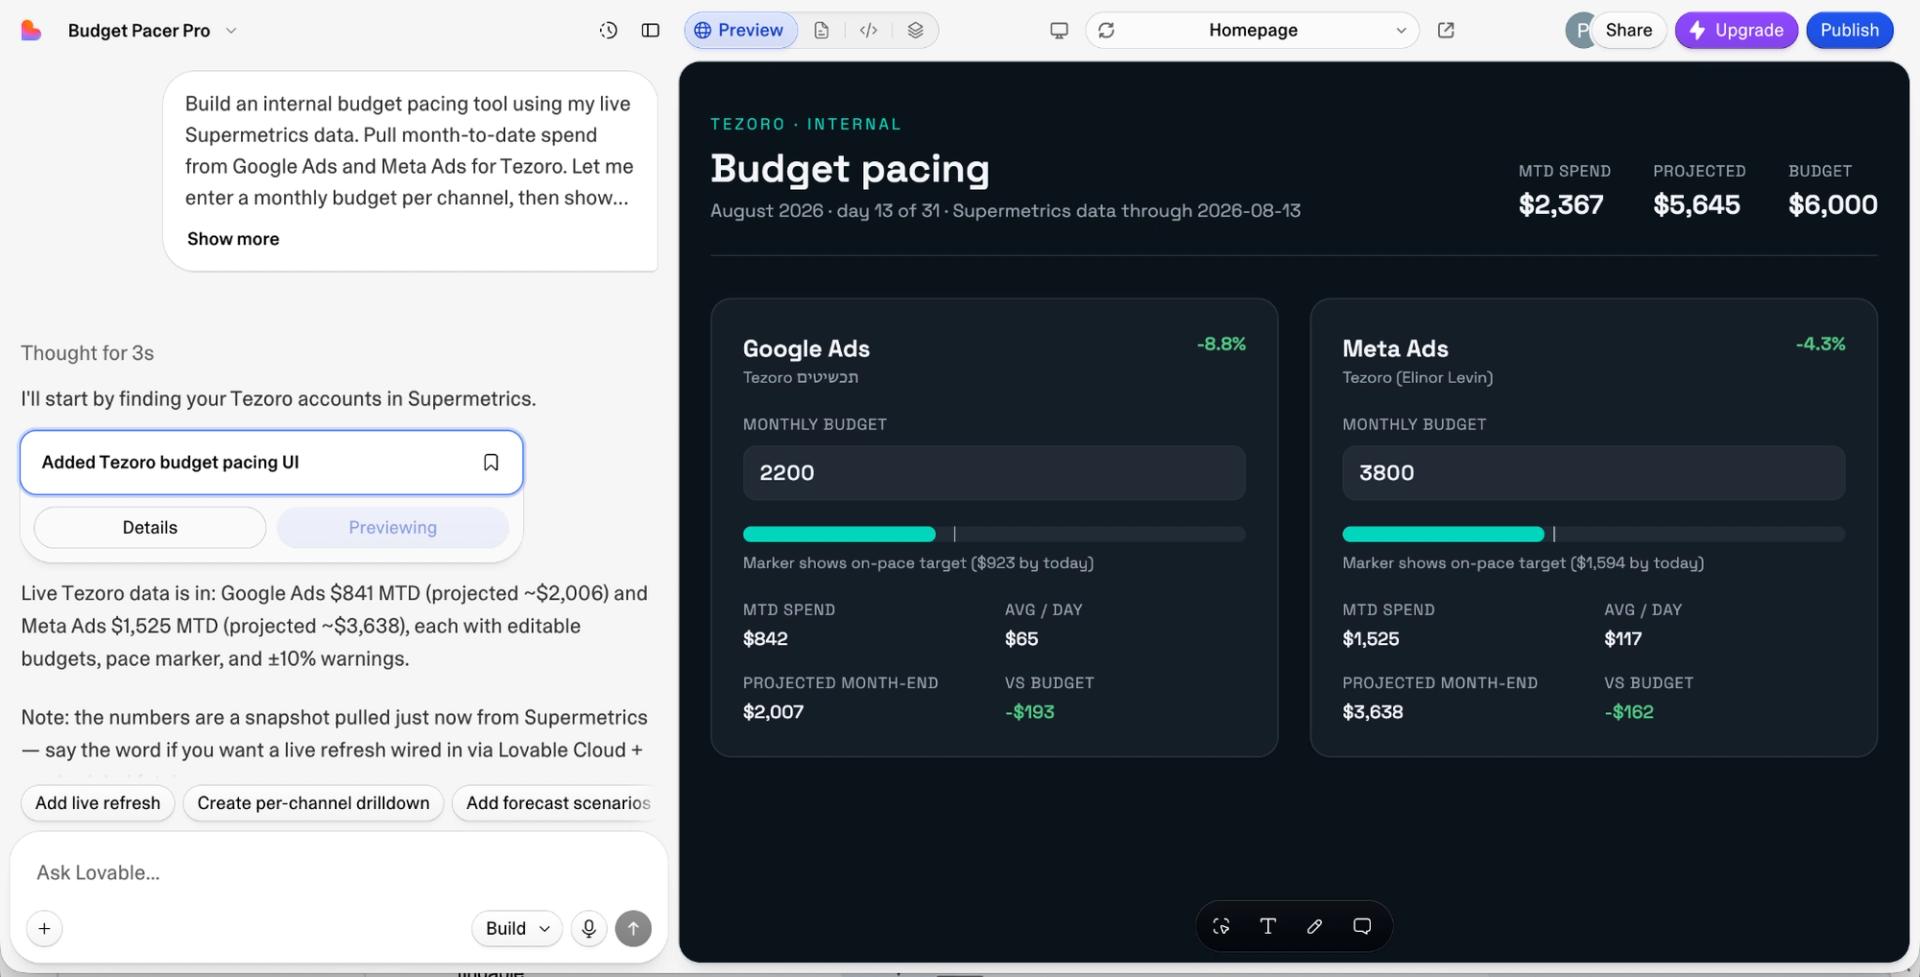Open version history clock icon
The height and width of the screenshot is (977, 1920).
608,30
